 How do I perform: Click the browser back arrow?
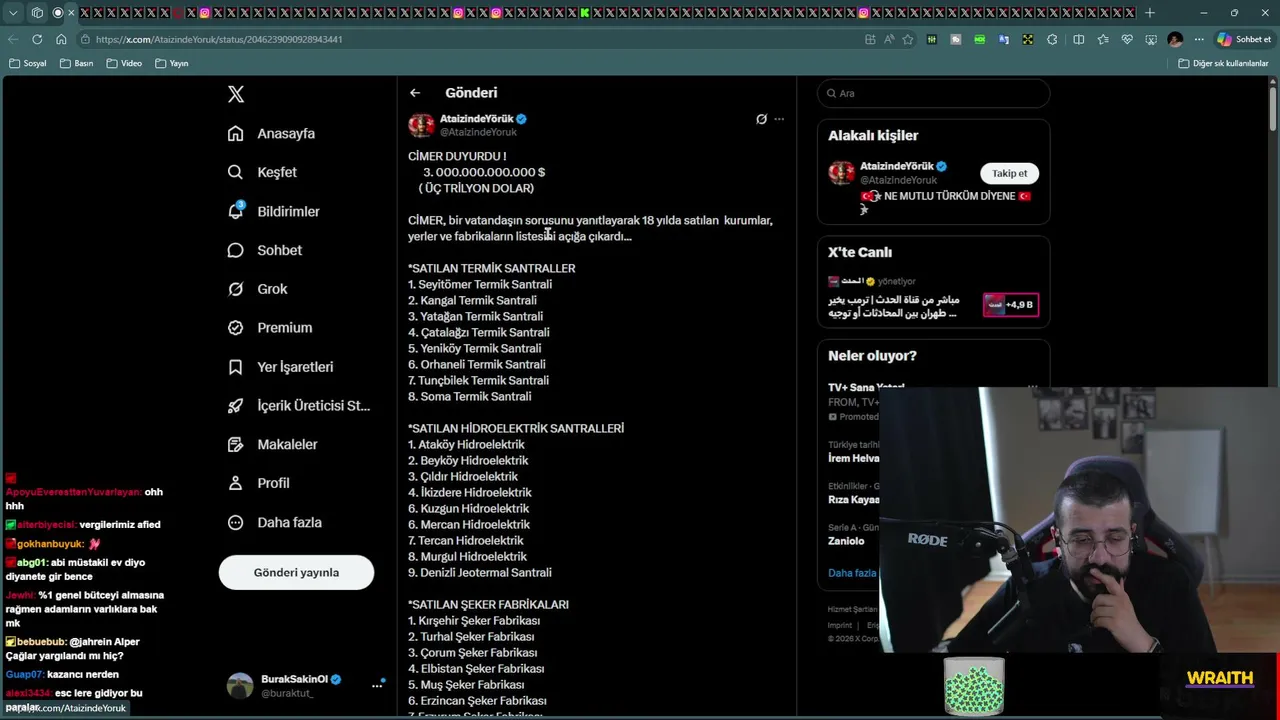click(13, 39)
